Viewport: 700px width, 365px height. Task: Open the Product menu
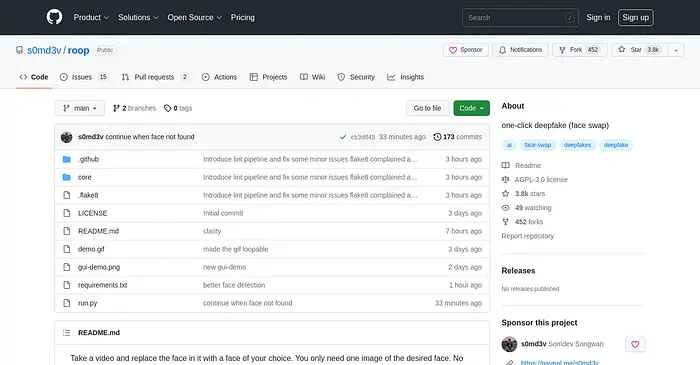91,17
